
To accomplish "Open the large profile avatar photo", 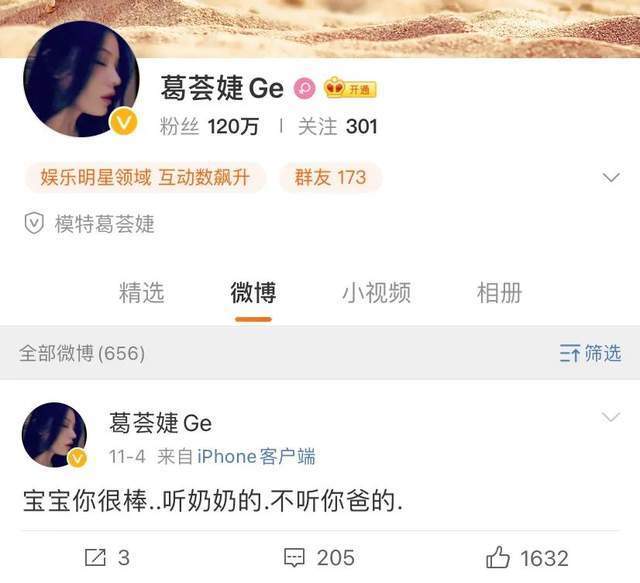I will pos(81,79).
